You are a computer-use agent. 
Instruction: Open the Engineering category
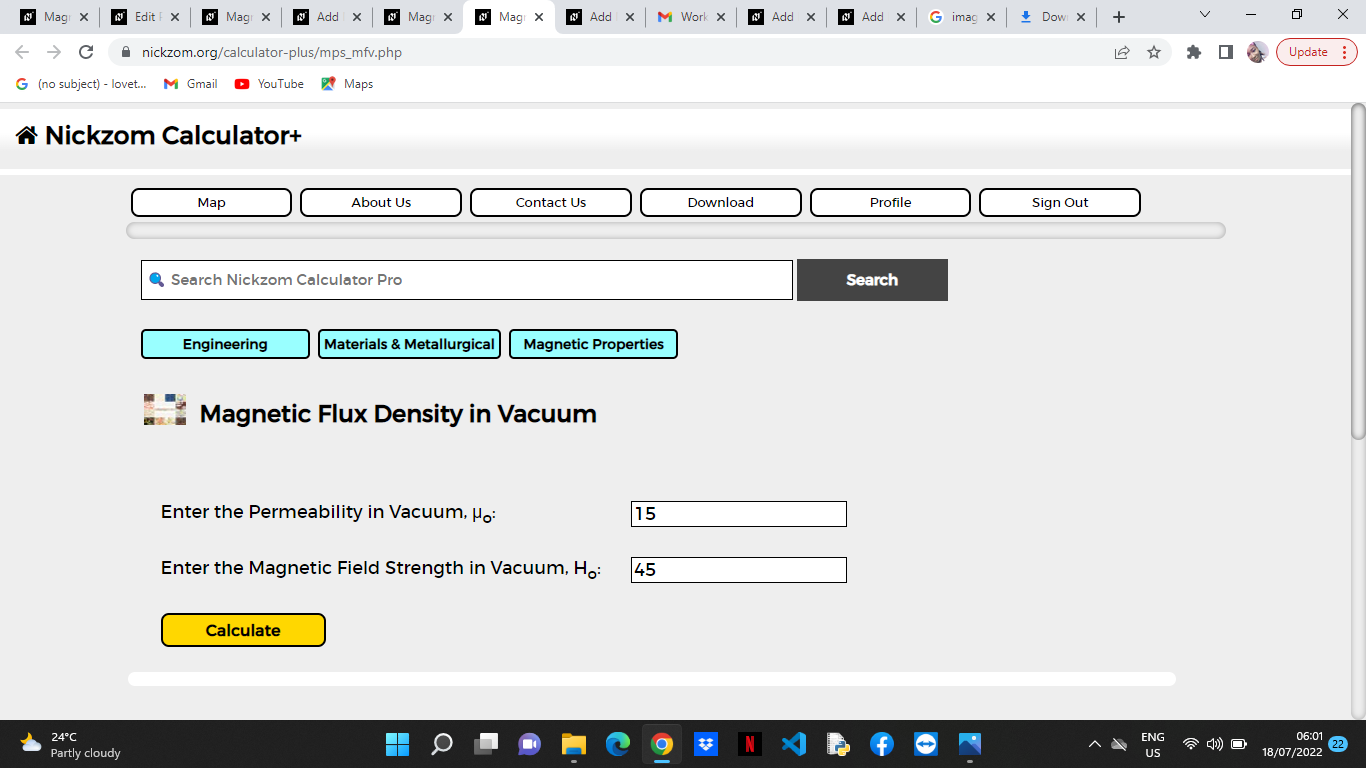(x=225, y=344)
